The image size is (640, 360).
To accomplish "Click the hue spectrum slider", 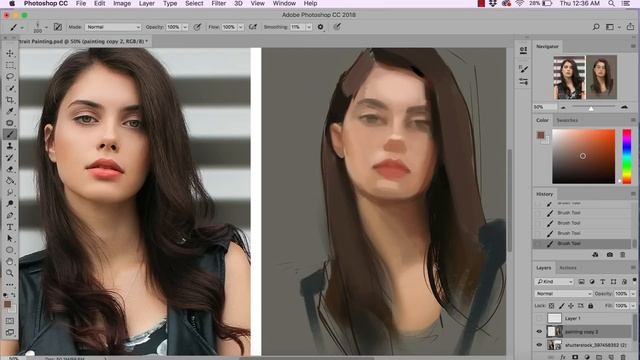I will point(627,156).
